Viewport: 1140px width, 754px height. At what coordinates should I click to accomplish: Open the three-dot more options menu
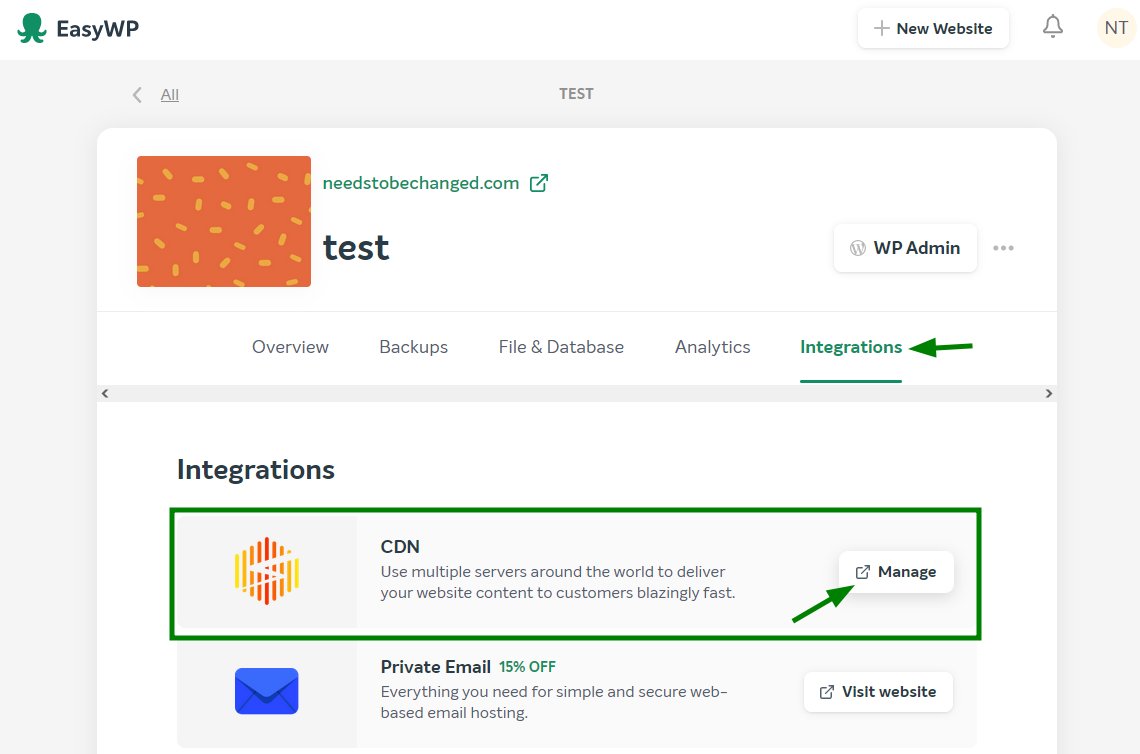click(1003, 248)
